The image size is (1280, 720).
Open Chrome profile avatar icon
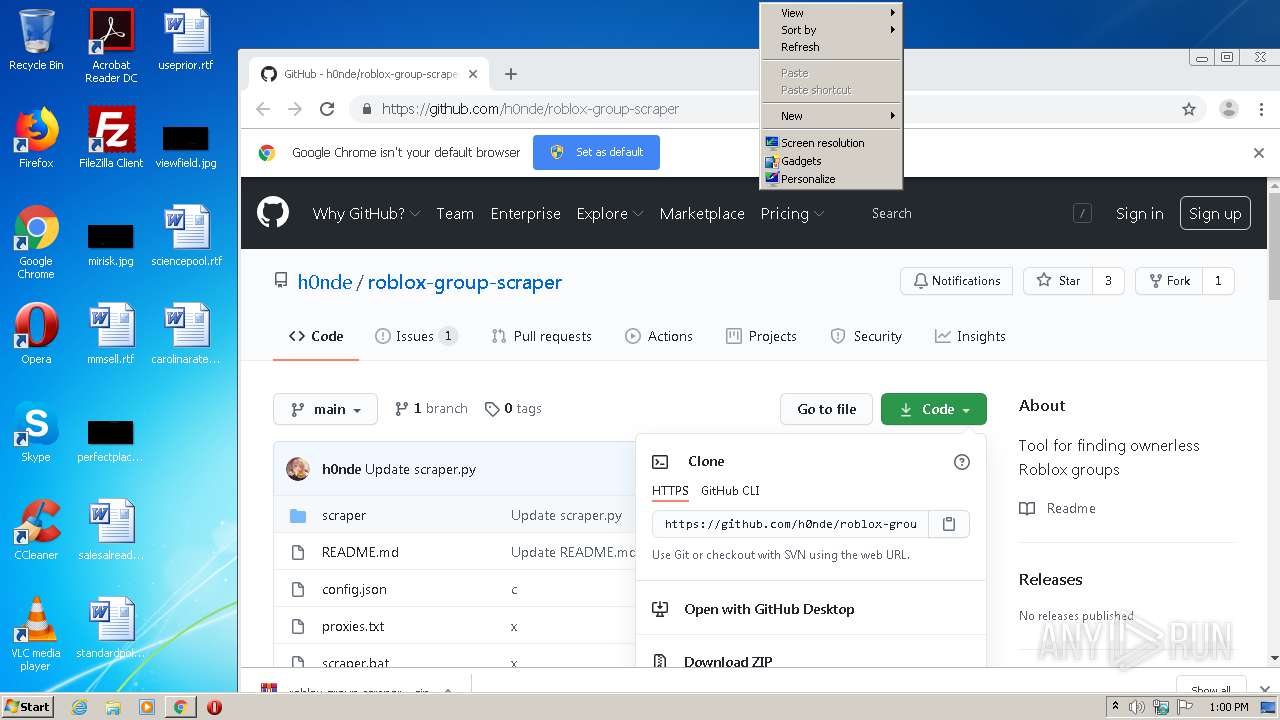1229,109
